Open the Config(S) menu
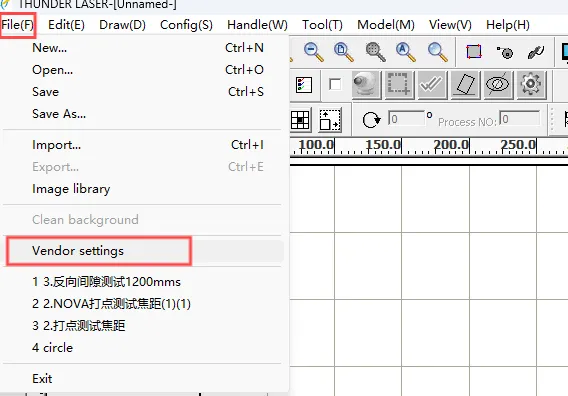The height and width of the screenshot is (396, 568). click(186, 25)
